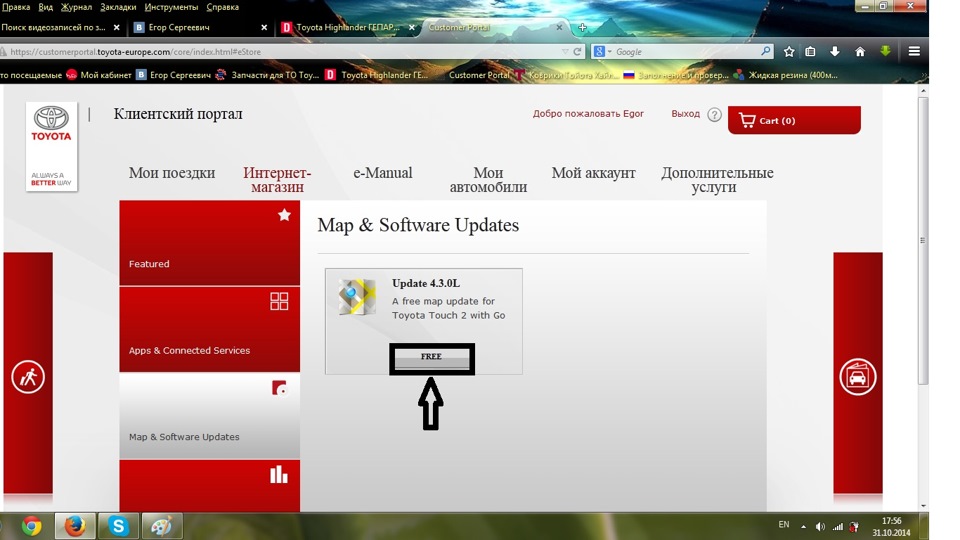Click the browser URL address bar
960x540 pixels.
click(x=282, y=52)
